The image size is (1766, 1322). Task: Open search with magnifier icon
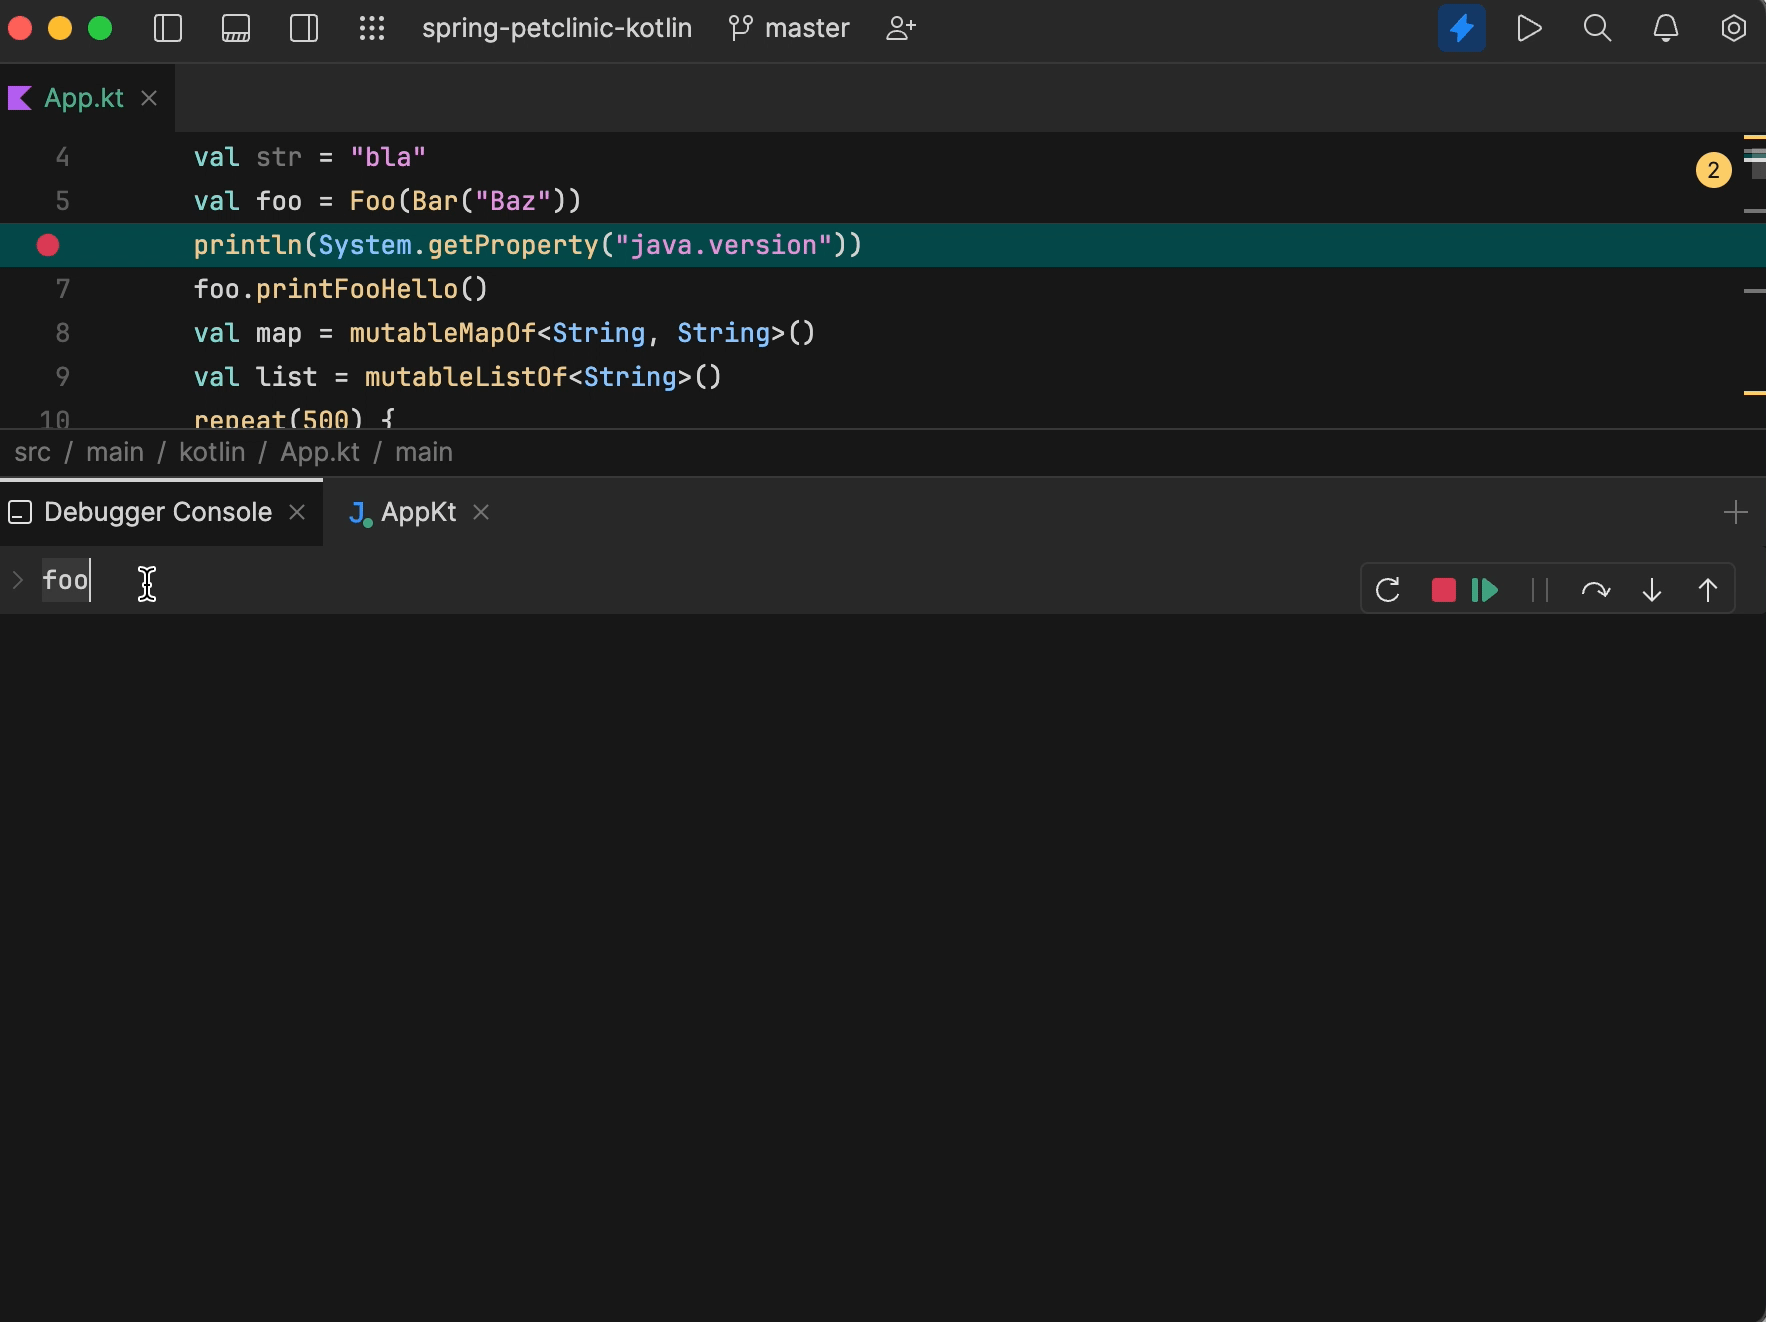1597,28
